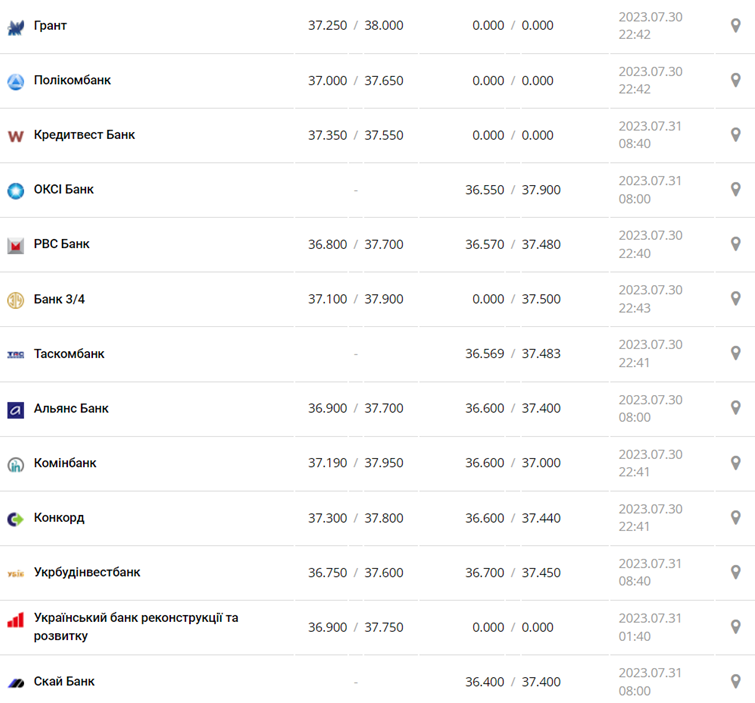Open Укрбудінвестбанк location pin
The width and height of the screenshot is (755, 703).
735,572
